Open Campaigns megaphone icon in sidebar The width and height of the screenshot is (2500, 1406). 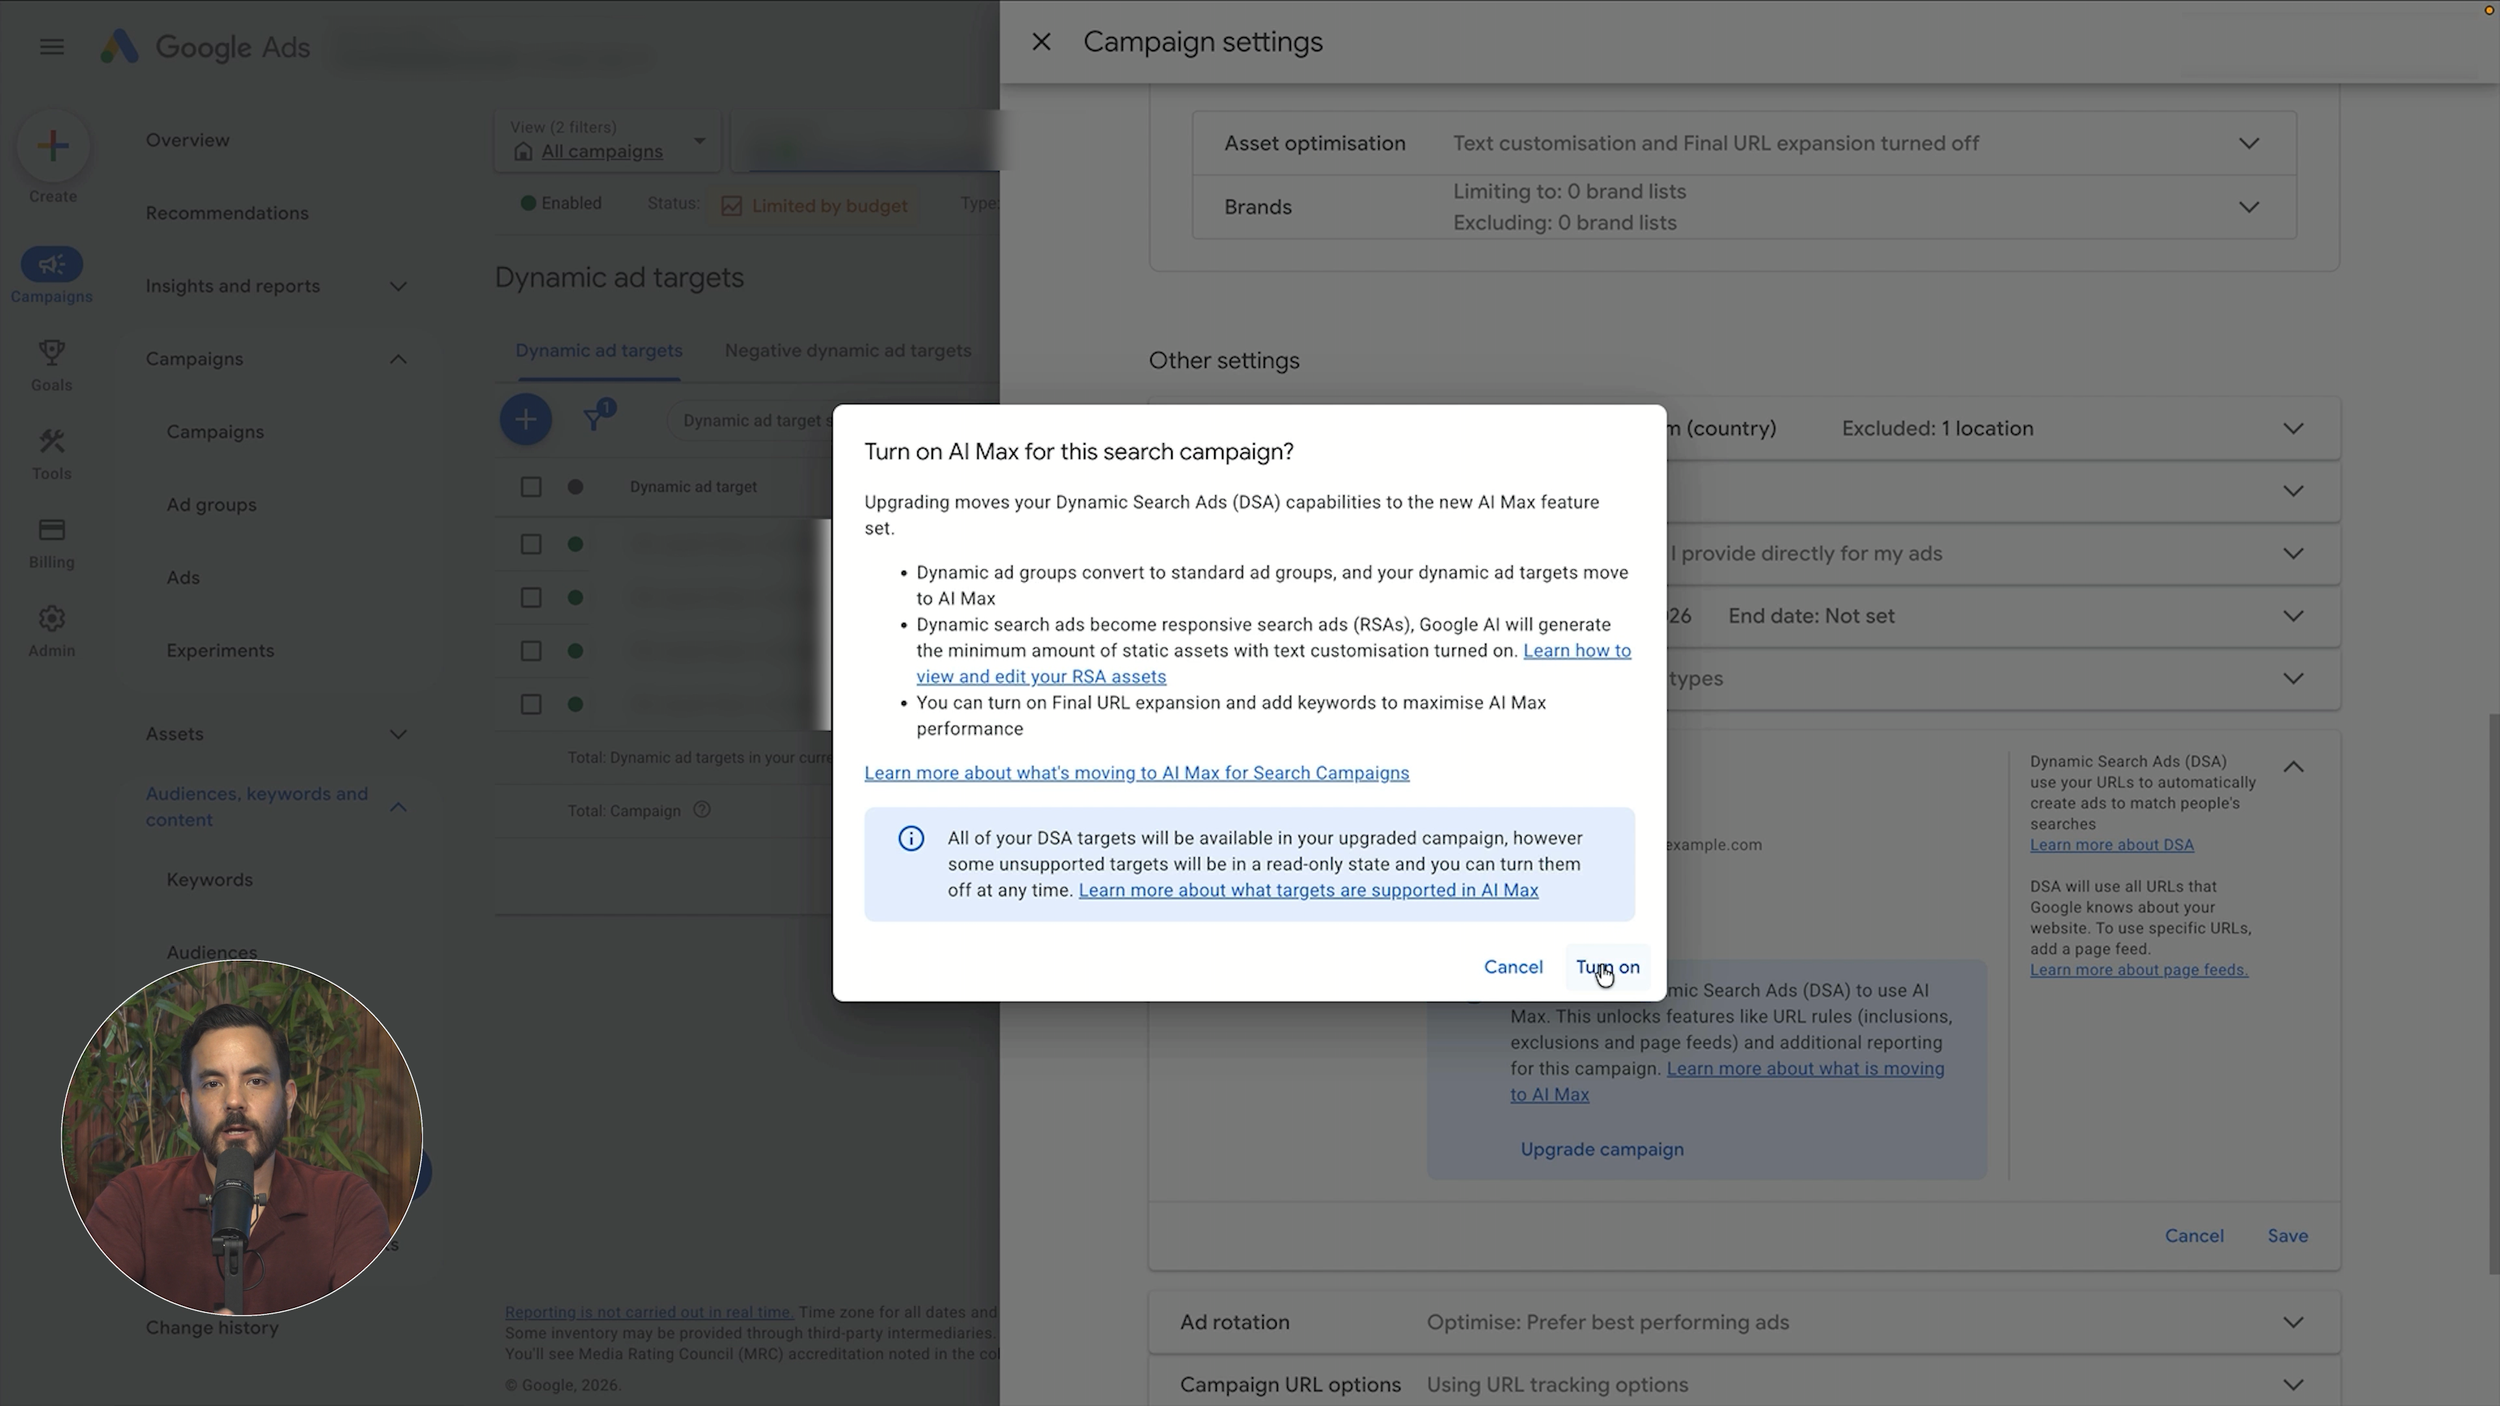click(x=52, y=264)
